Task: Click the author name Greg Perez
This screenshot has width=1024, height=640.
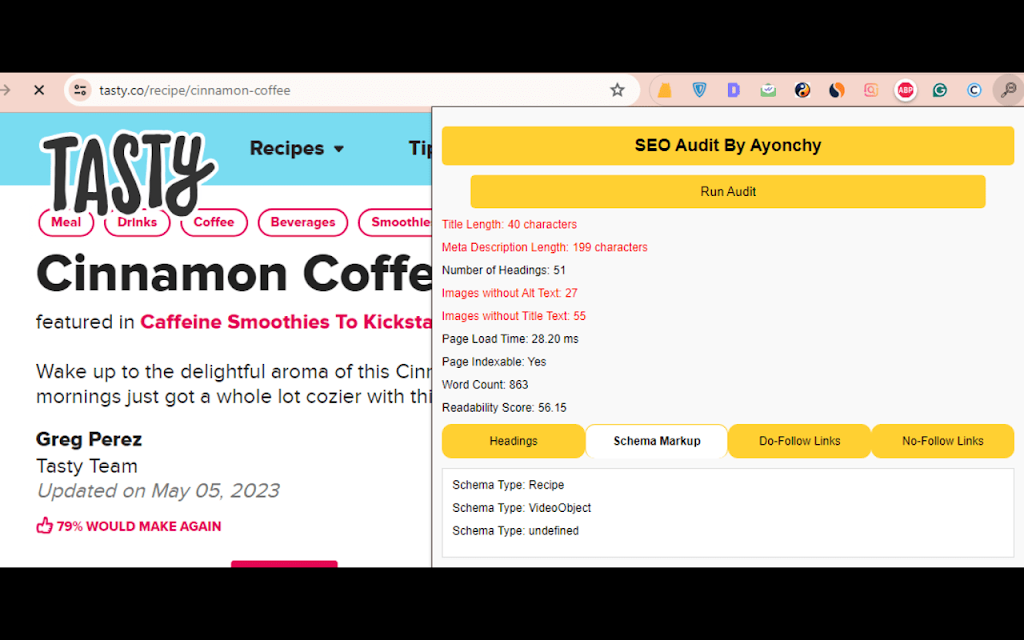Action: tap(89, 439)
